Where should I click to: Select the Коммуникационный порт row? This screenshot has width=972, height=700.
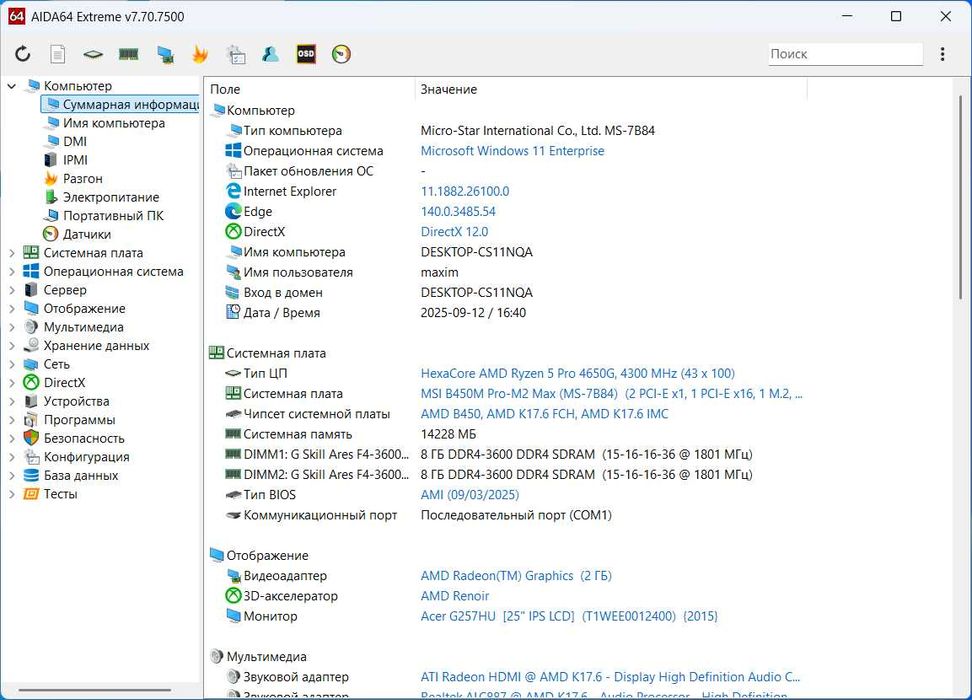click(508, 515)
